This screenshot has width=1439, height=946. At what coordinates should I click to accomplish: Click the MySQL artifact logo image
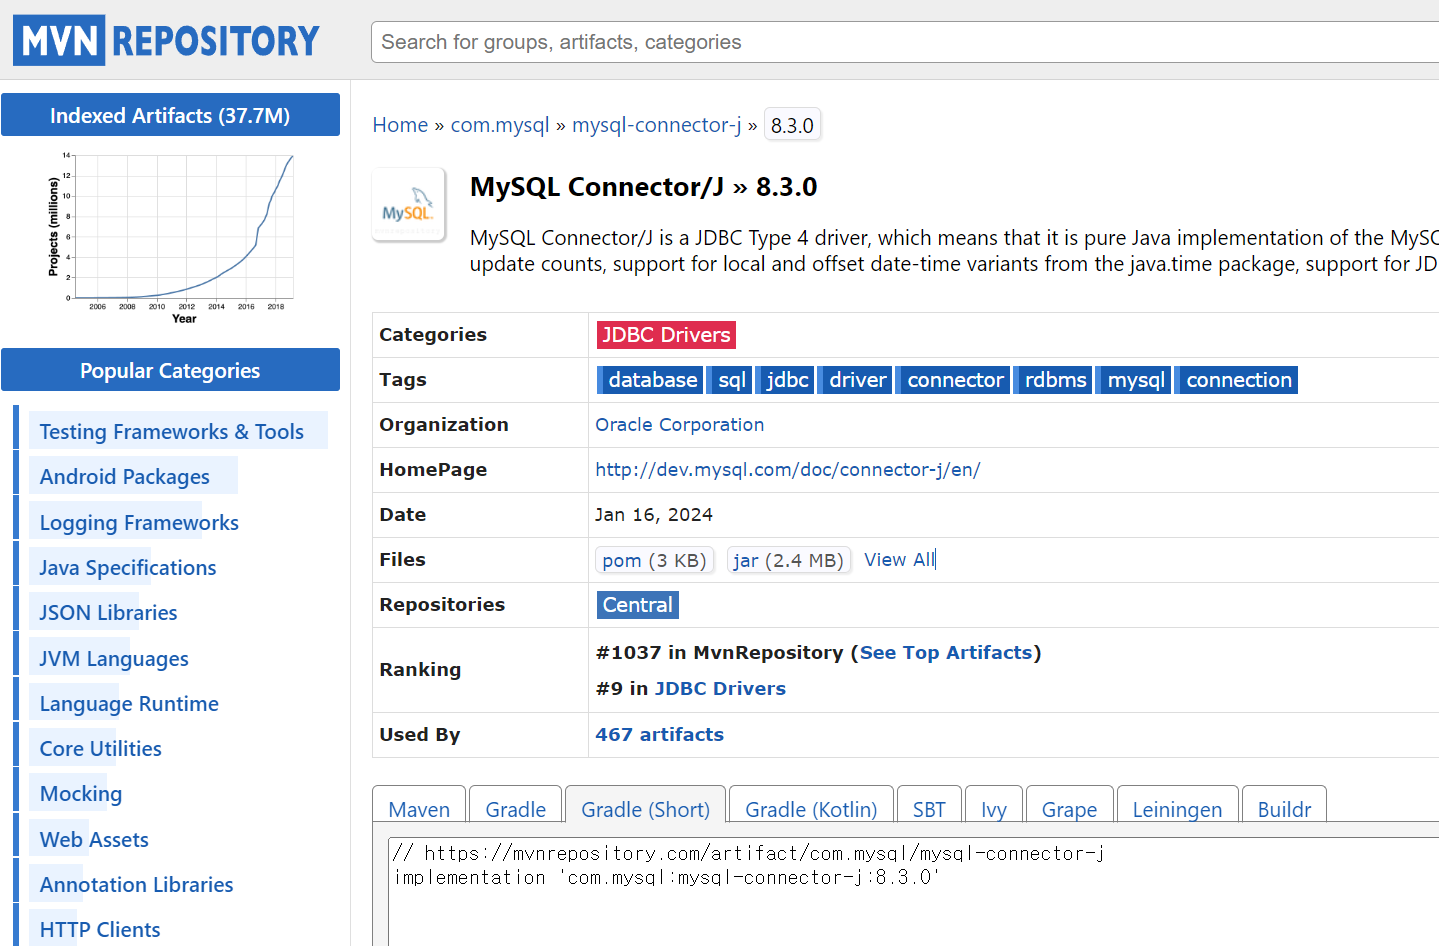pos(408,205)
